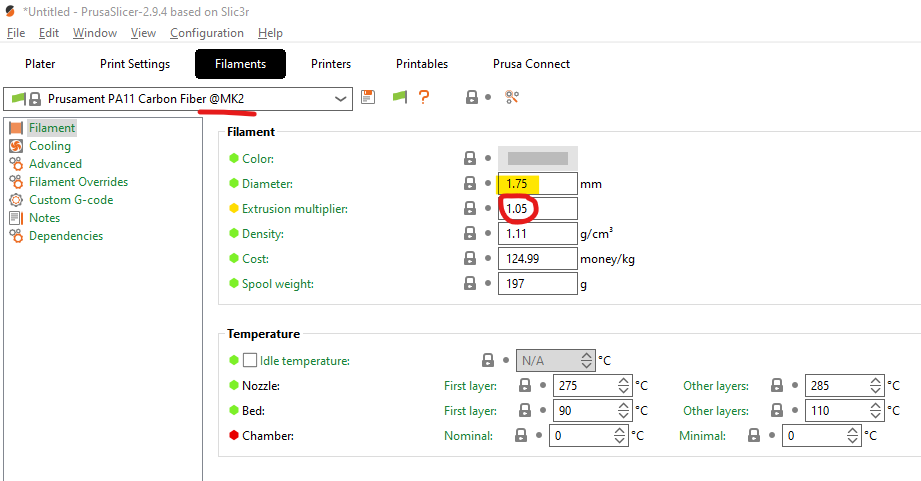This screenshot has width=921, height=481.
Task: Click the lock icon beside Extrusion multiplier
Action: click(469, 209)
